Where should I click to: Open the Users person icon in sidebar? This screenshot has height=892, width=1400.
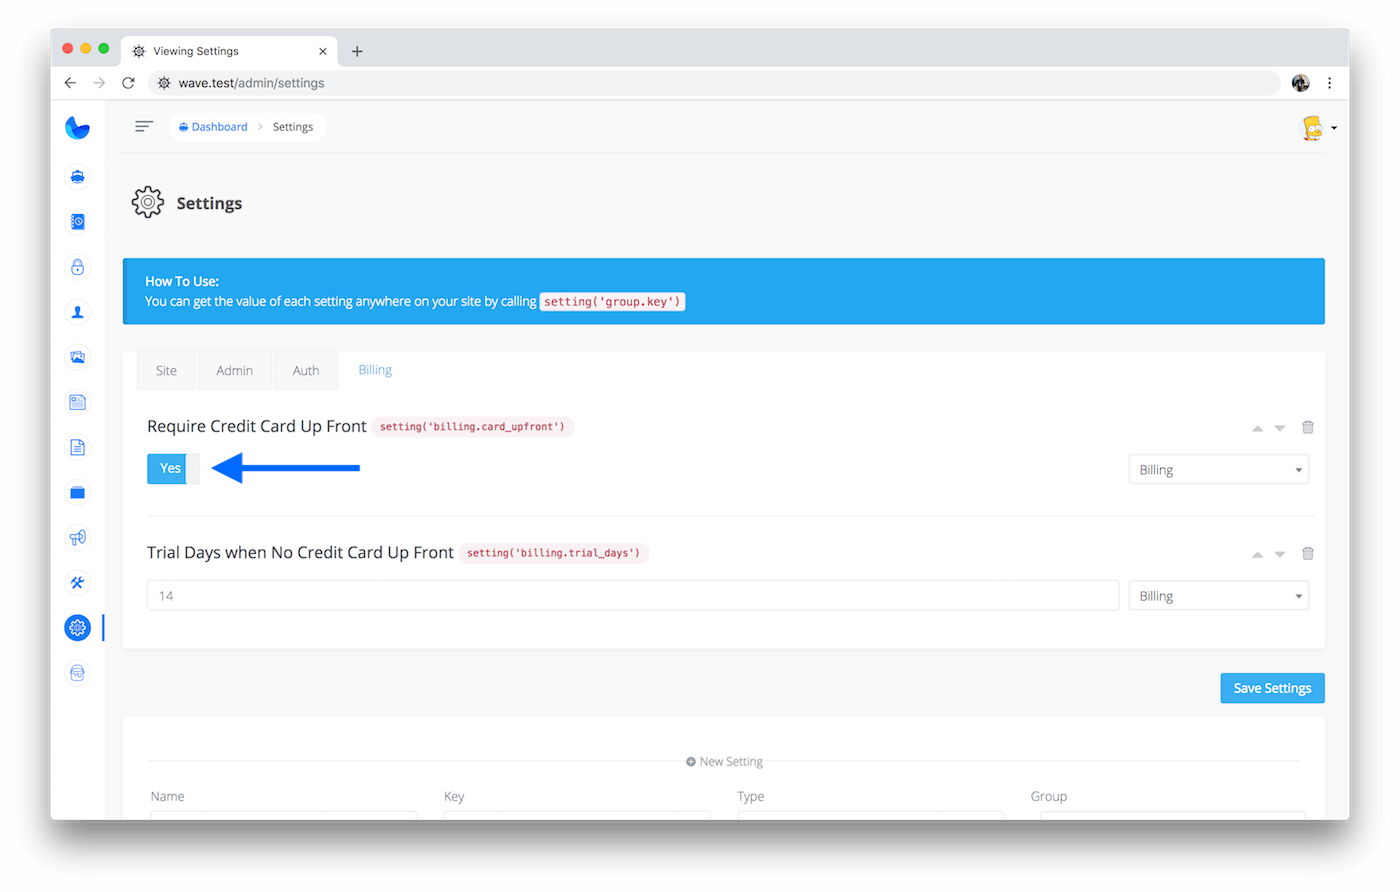point(77,312)
